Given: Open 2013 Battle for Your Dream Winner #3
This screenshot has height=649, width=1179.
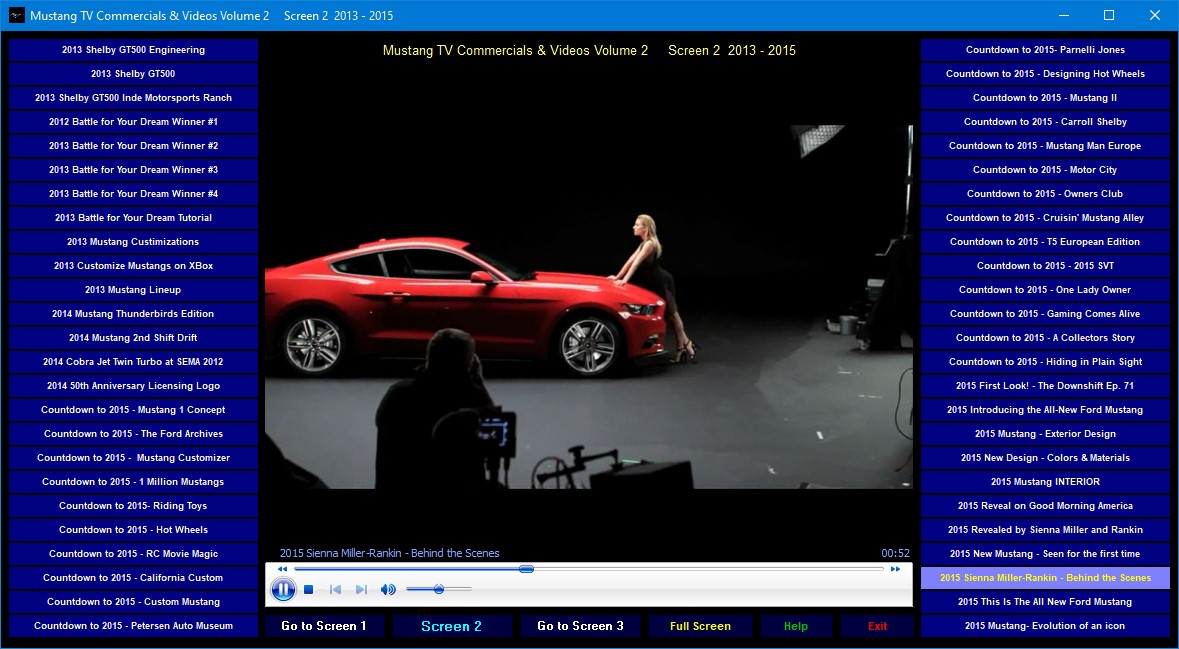Looking at the screenshot, I should pos(133,170).
